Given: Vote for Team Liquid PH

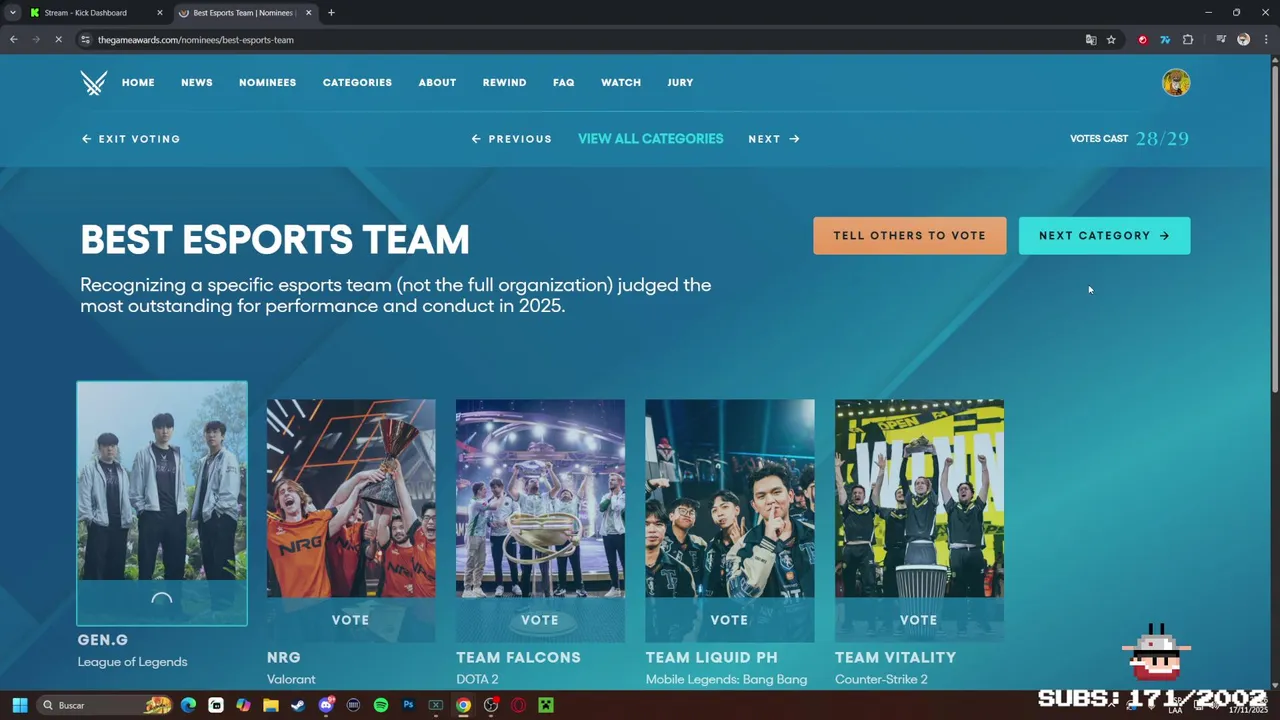Looking at the screenshot, I should point(730,620).
